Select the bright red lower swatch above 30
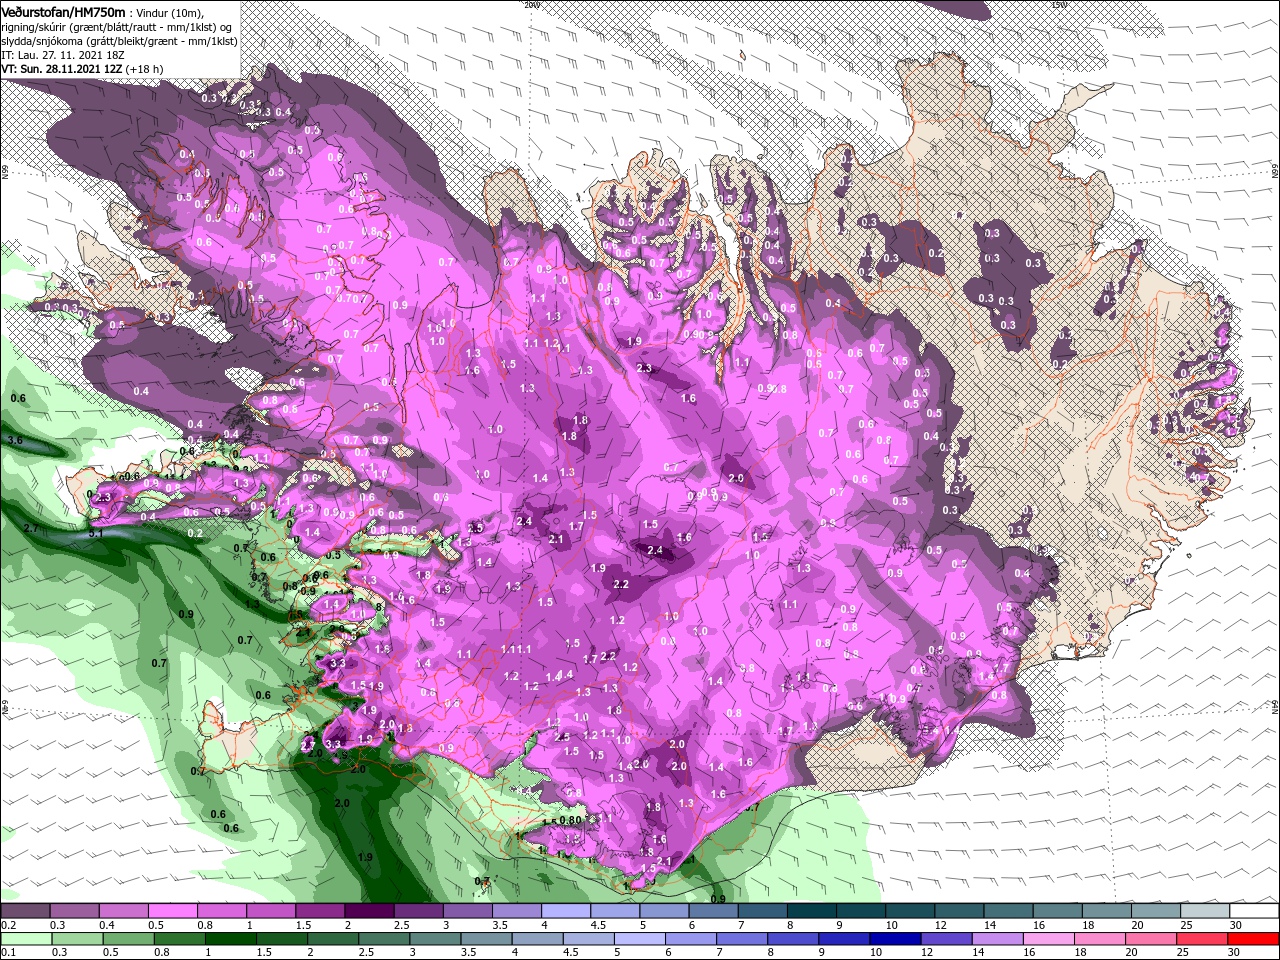This screenshot has height=960, width=1280. [x=1254, y=939]
